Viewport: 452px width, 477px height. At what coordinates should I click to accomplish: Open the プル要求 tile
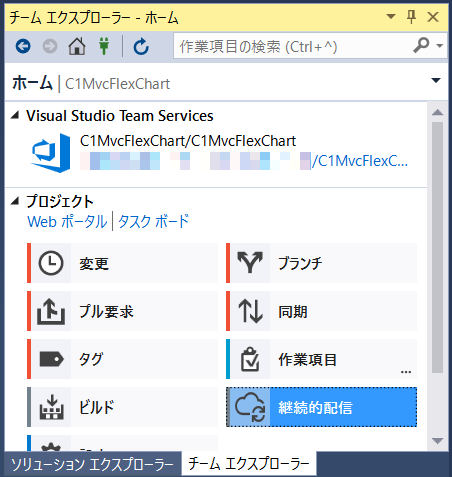pos(122,311)
